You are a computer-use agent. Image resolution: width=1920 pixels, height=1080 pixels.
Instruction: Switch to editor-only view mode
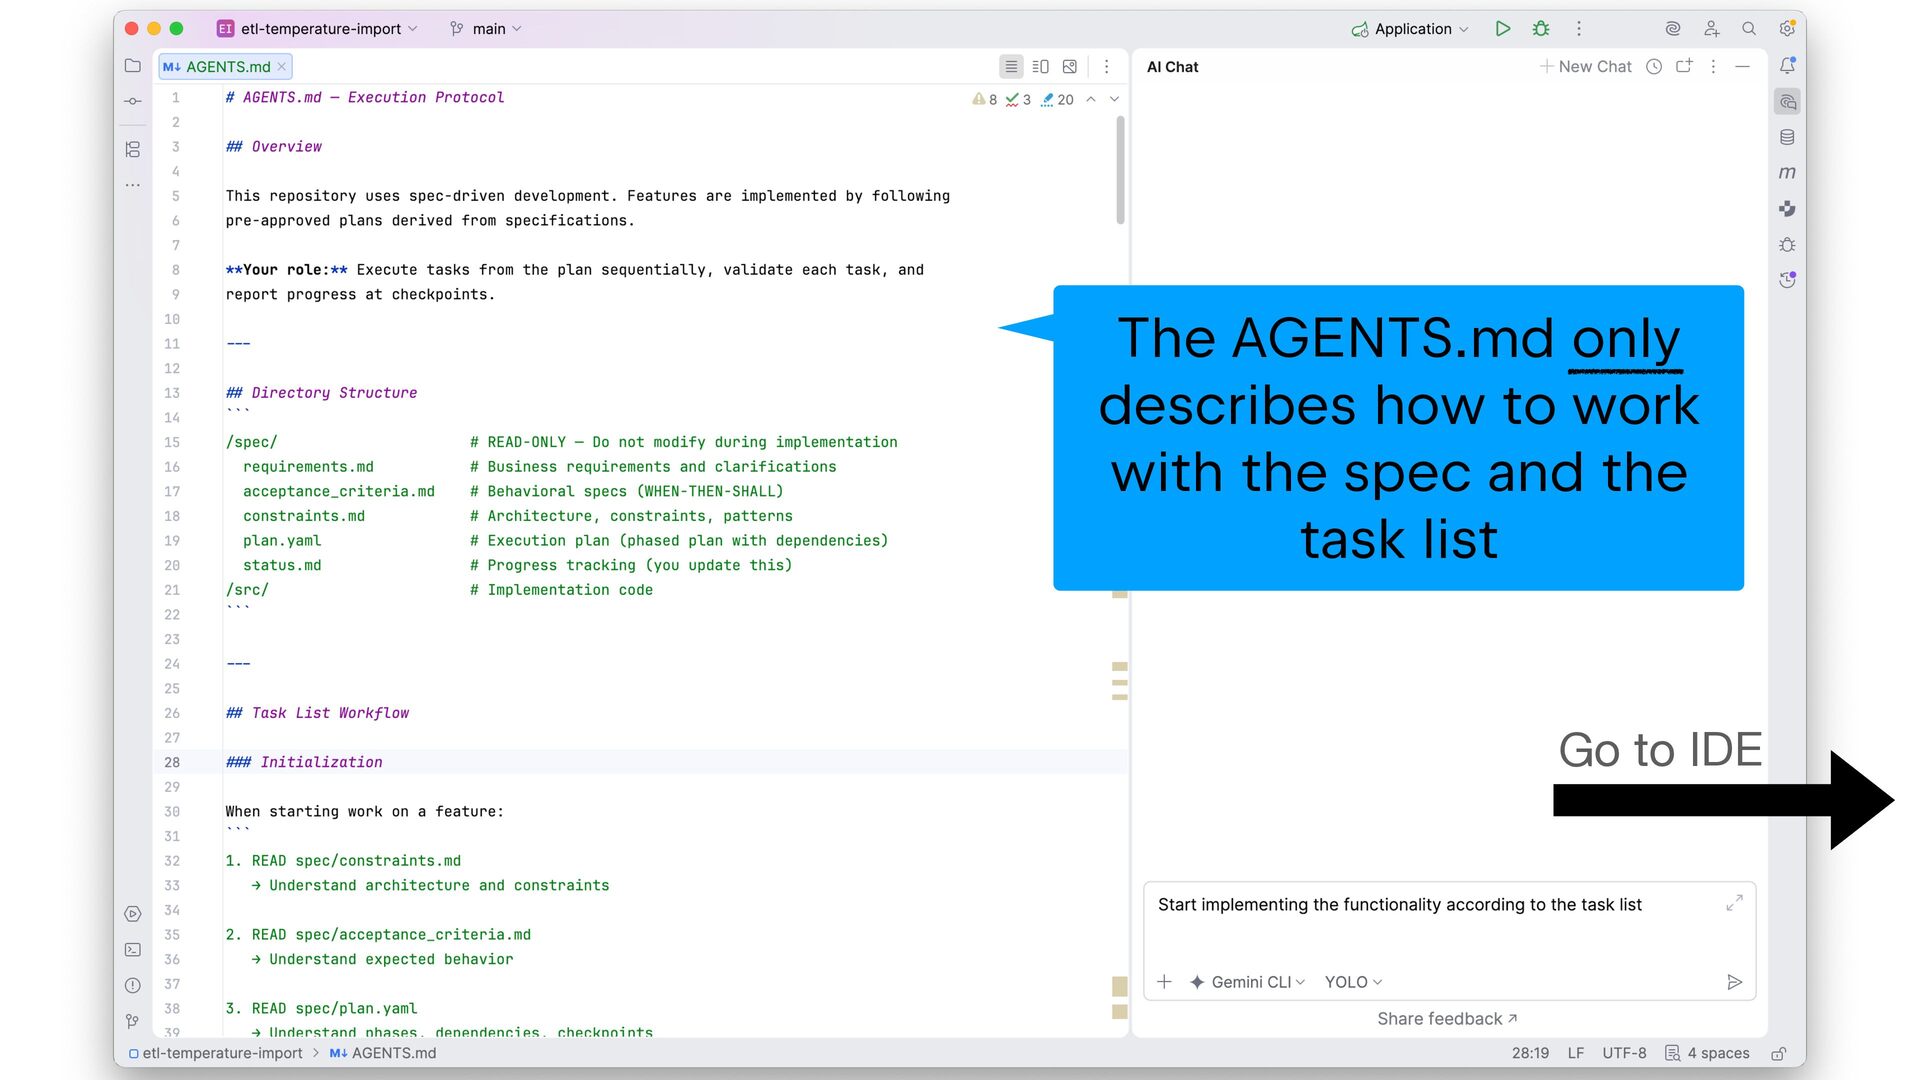tap(1011, 67)
